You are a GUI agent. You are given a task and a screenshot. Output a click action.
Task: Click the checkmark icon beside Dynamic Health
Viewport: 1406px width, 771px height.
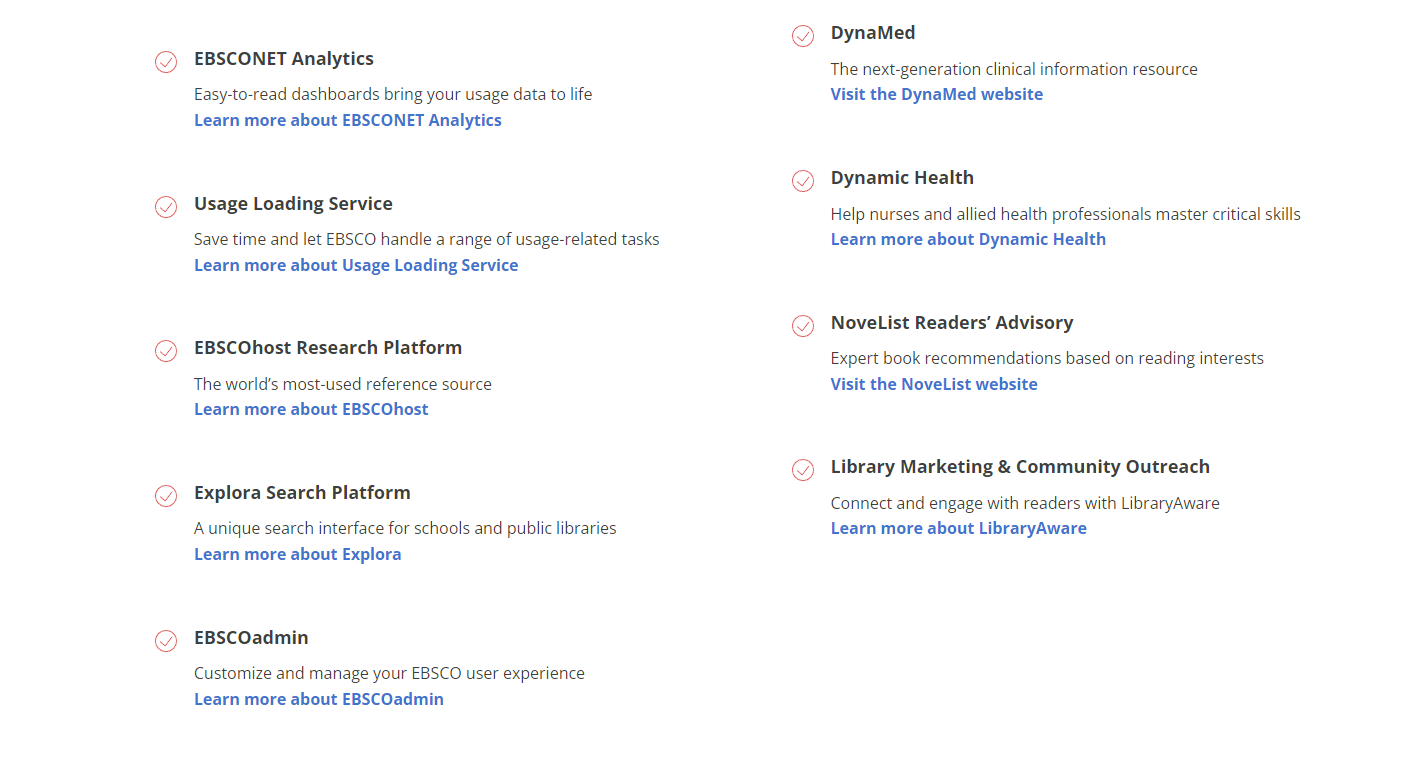[x=803, y=181]
